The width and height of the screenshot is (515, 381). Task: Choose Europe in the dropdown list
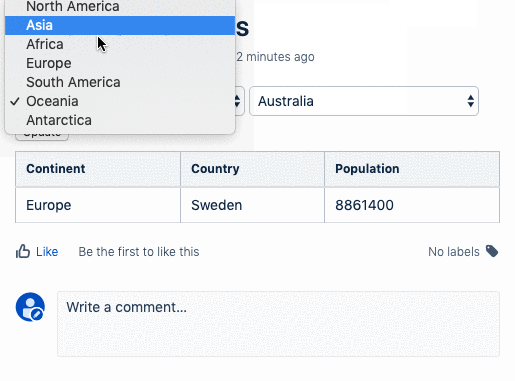pyautogui.click(x=120, y=63)
